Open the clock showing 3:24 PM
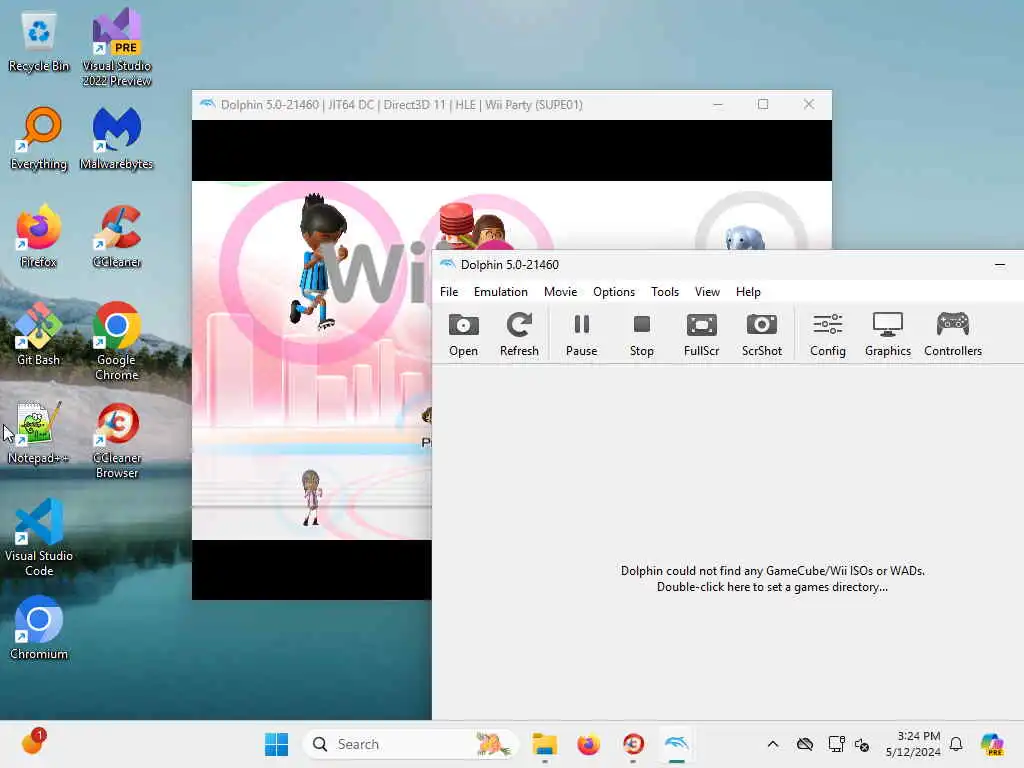Image resolution: width=1024 pixels, height=768 pixels. tap(913, 744)
